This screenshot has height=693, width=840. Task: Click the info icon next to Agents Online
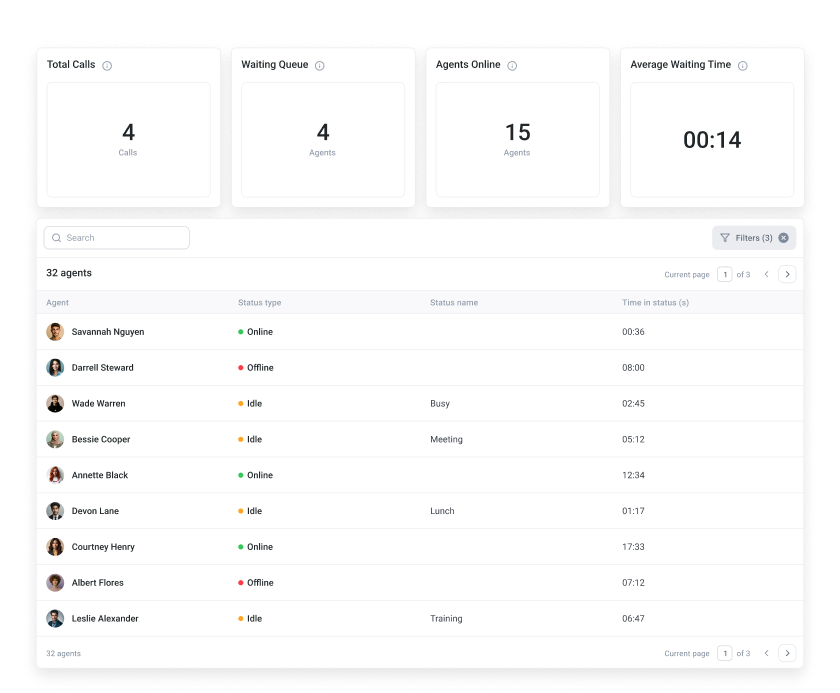click(512, 65)
